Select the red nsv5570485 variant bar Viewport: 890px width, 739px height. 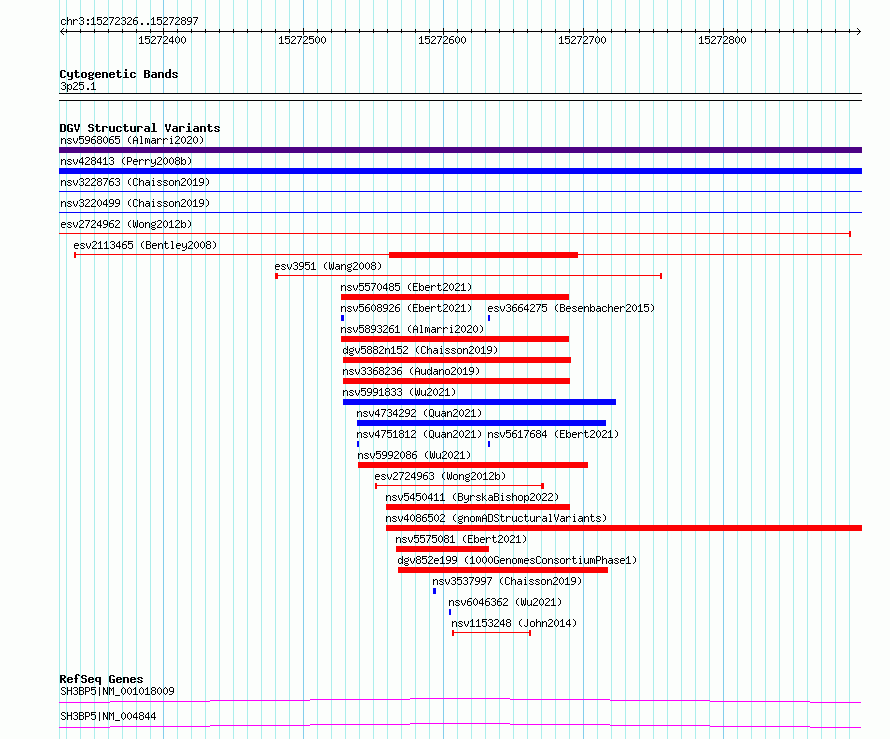[x=455, y=297]
